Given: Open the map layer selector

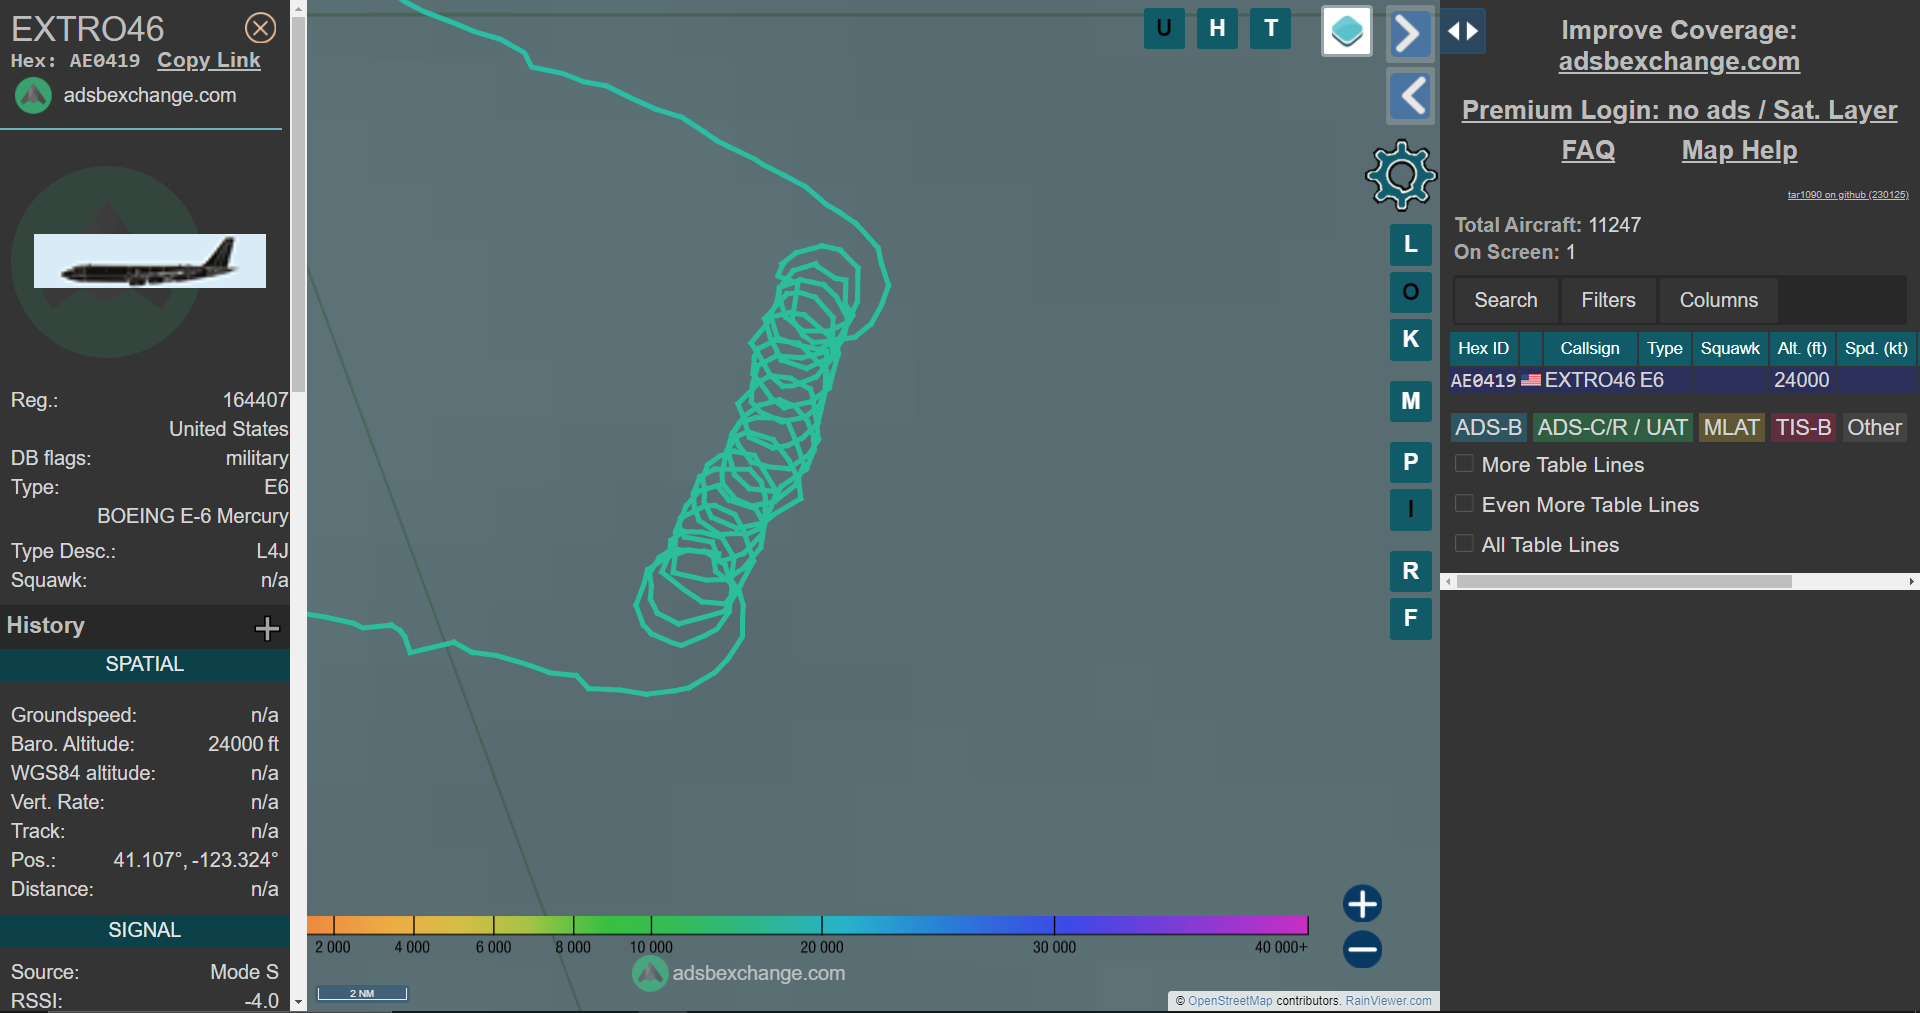Looking at the screenshot, I should (x=1347, y=31).
